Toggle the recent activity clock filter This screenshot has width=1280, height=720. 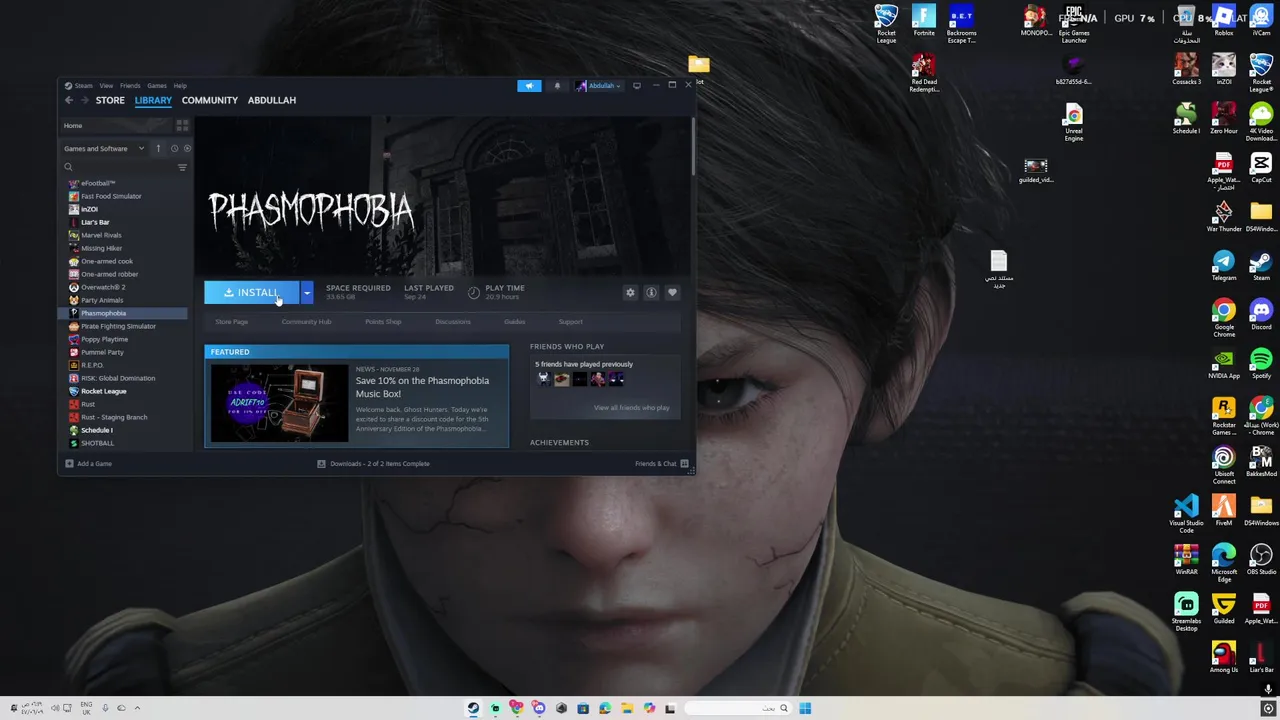(174, 148)
